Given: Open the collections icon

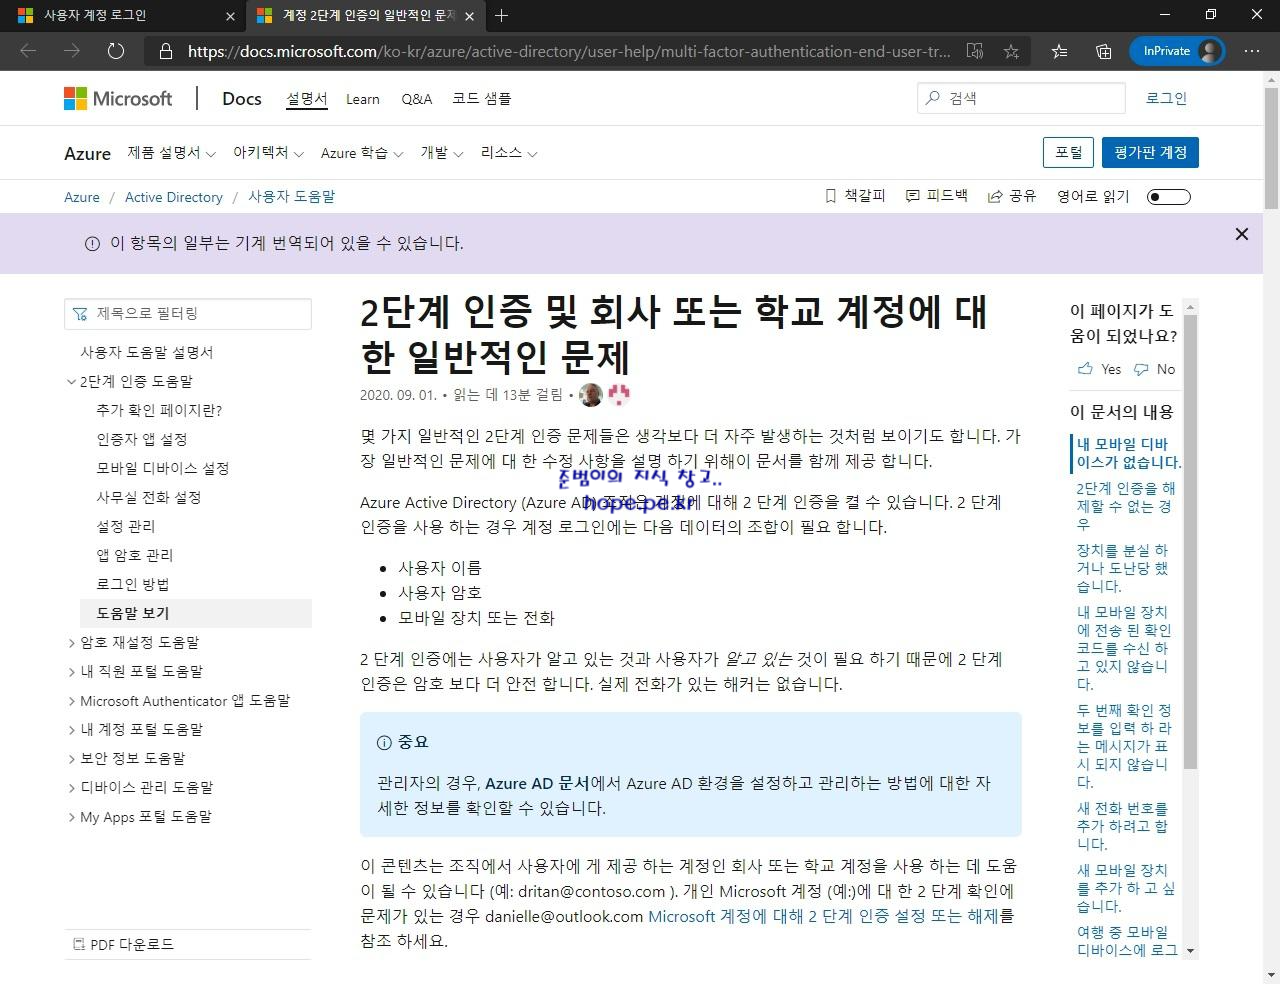Looking at the screenshot, I should 1104,51.
